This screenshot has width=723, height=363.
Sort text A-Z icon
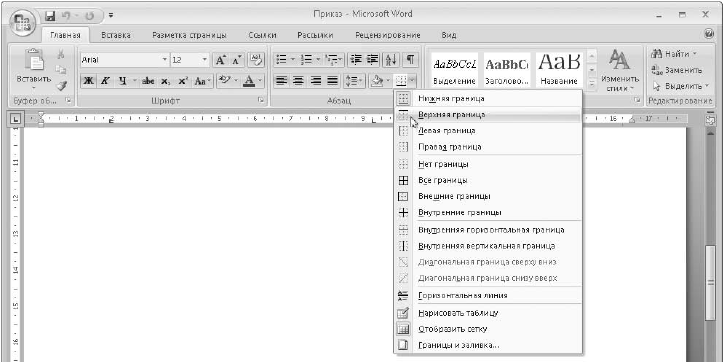tap(391, 60)
